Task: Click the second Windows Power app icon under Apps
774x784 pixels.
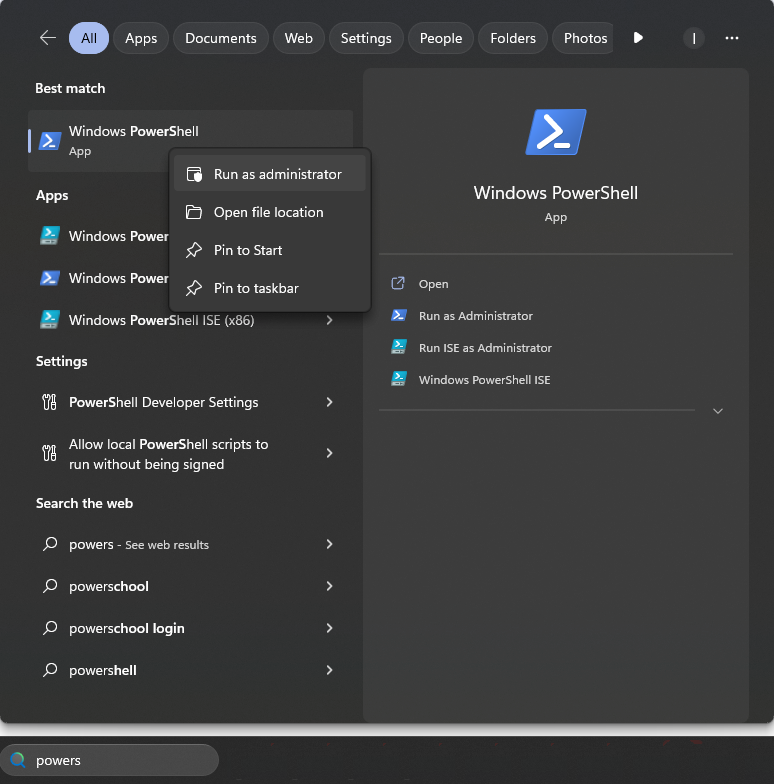Action: click(x=50, y=278)
